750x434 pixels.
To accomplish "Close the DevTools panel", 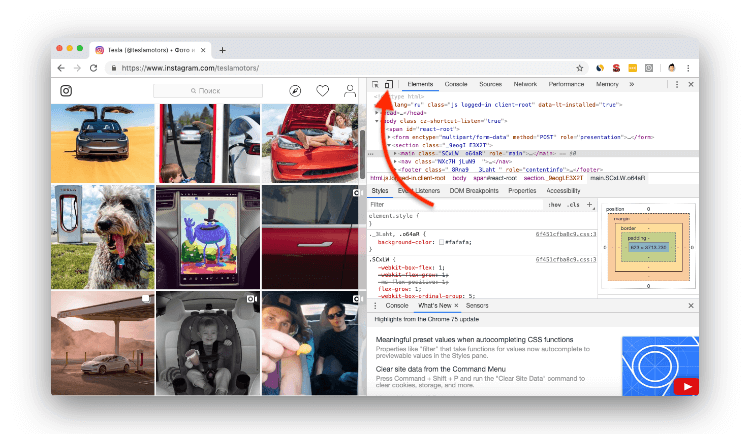I will 691,84.
